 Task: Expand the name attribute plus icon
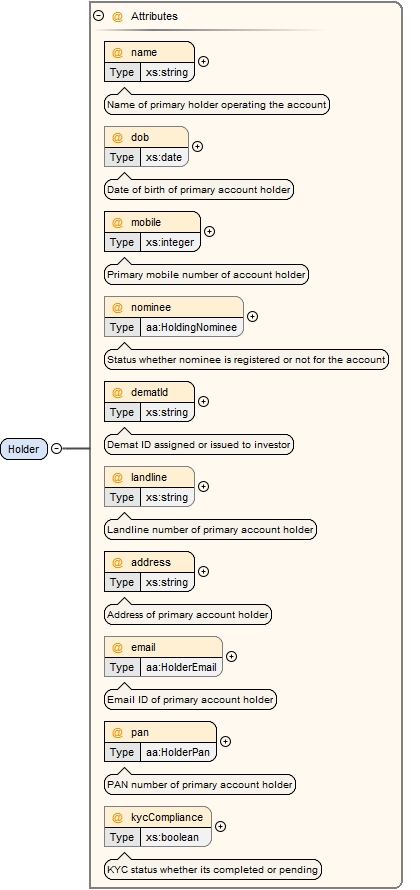click(203, 61)
